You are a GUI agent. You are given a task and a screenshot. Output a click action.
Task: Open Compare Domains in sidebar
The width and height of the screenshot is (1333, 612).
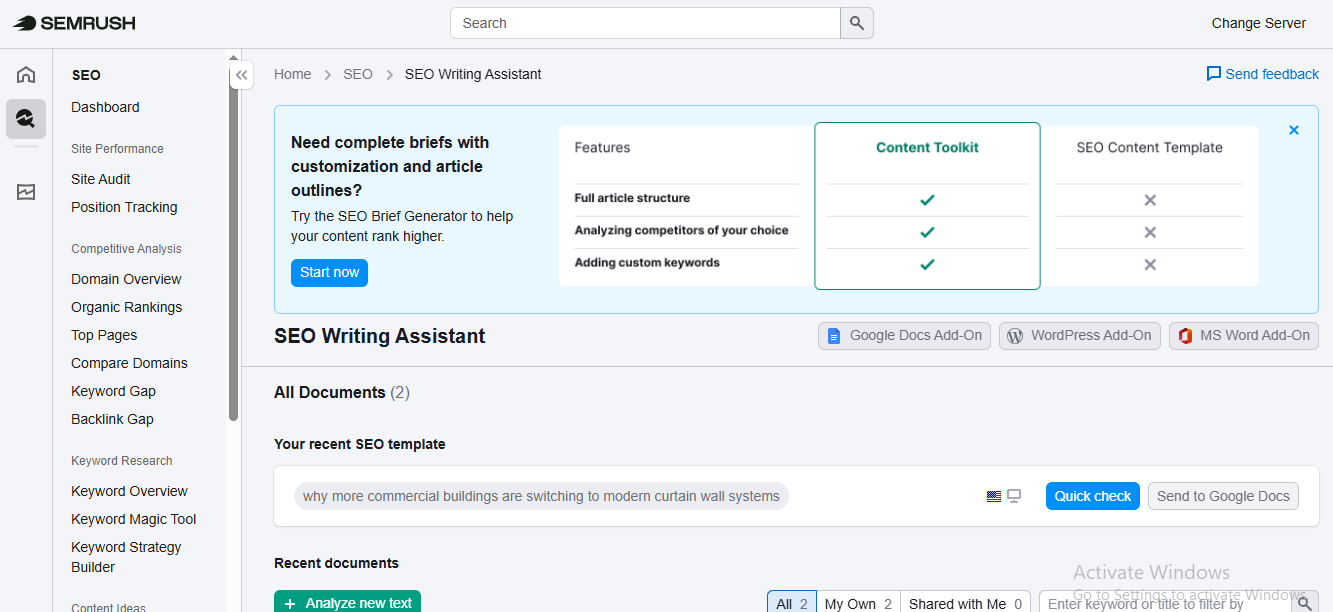[x=129, y=363]
